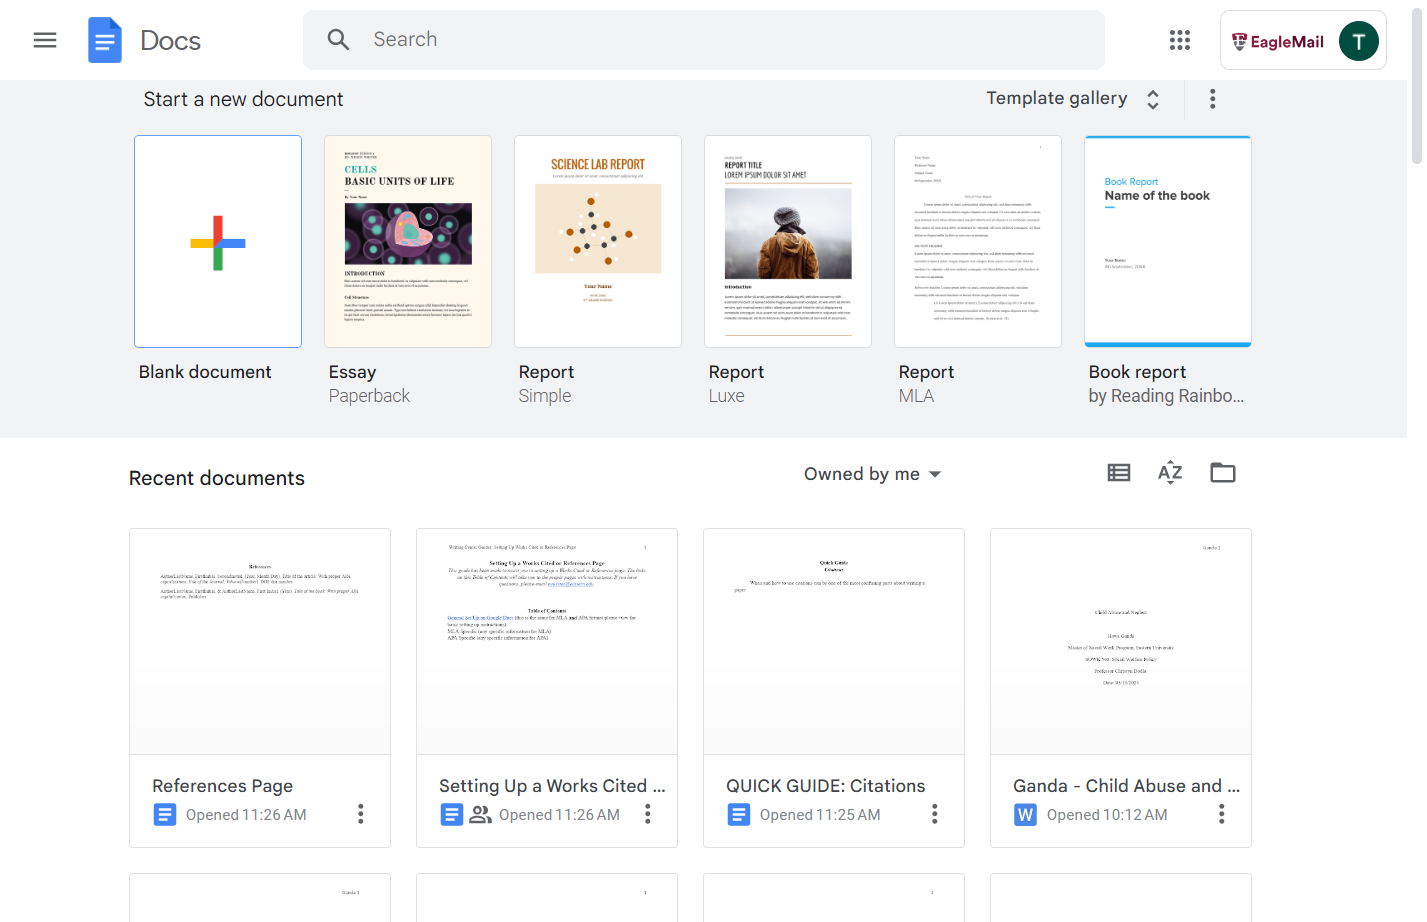The width and height of the screenshot is (1427, 922).
Task: Click the Docs title text
Action: pos(171,40)
